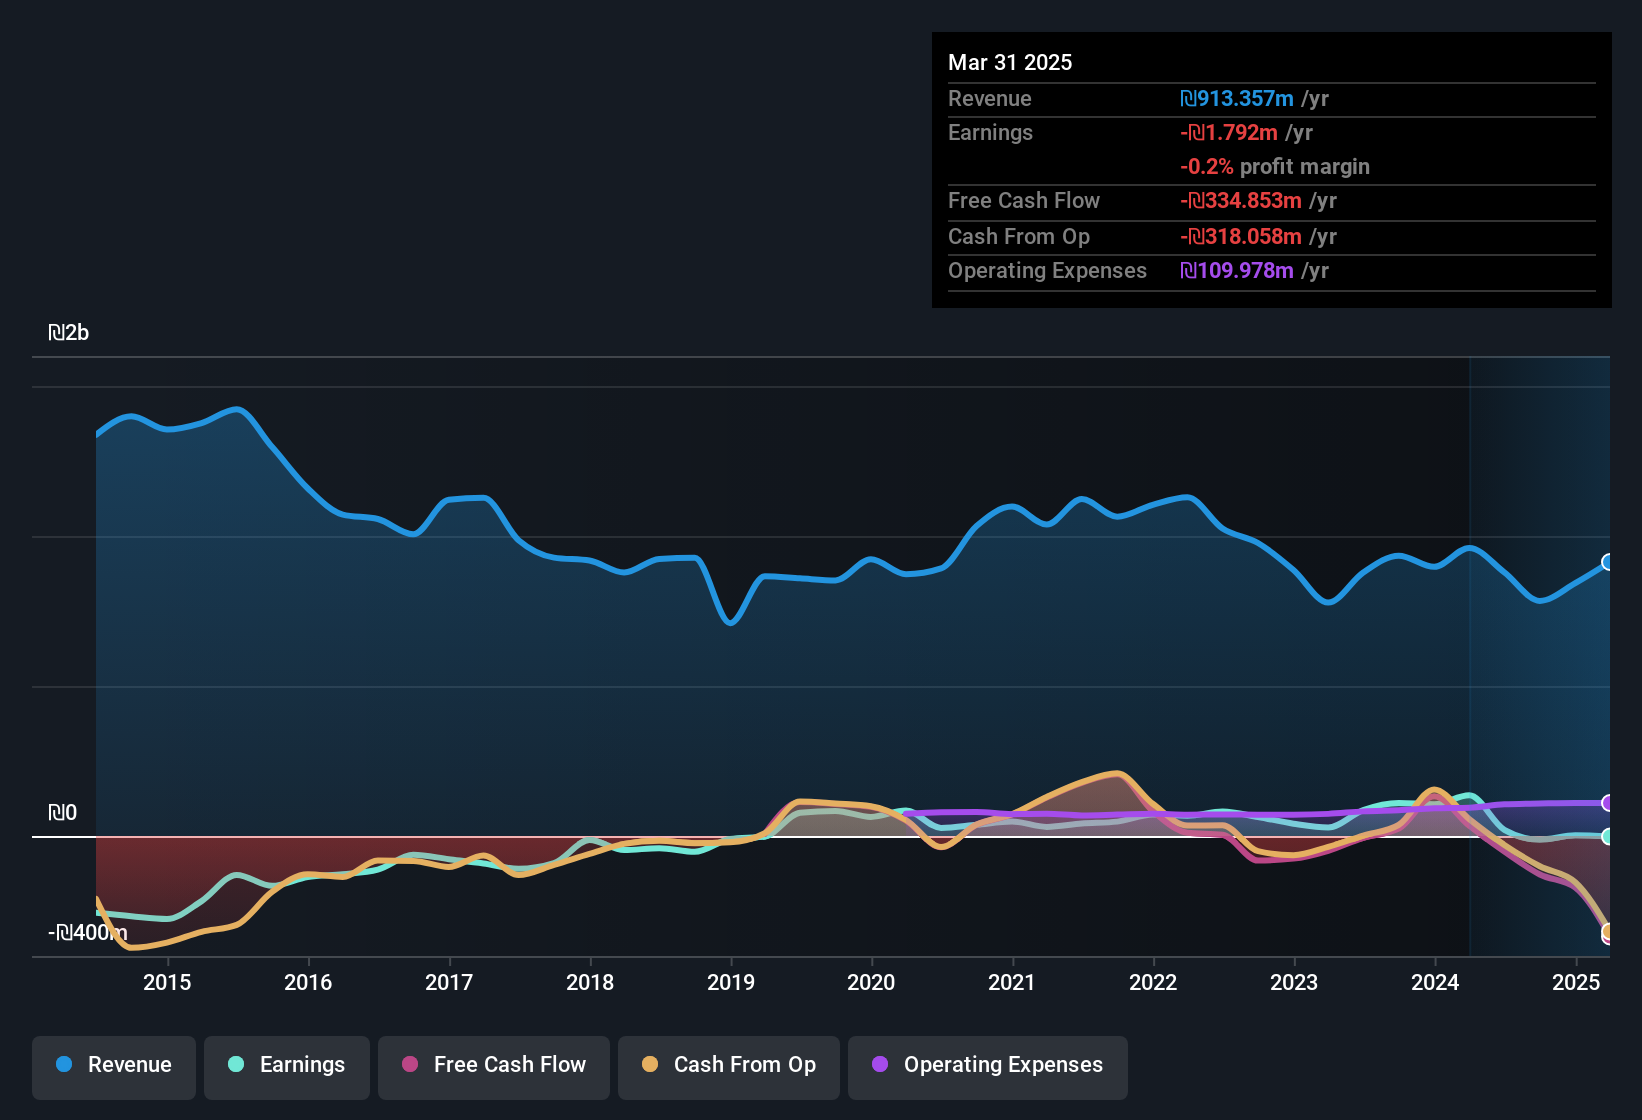Click the blue Revenue legend dot icon
This screenshot has height=1120, width=1642.
pos(63,1065)
